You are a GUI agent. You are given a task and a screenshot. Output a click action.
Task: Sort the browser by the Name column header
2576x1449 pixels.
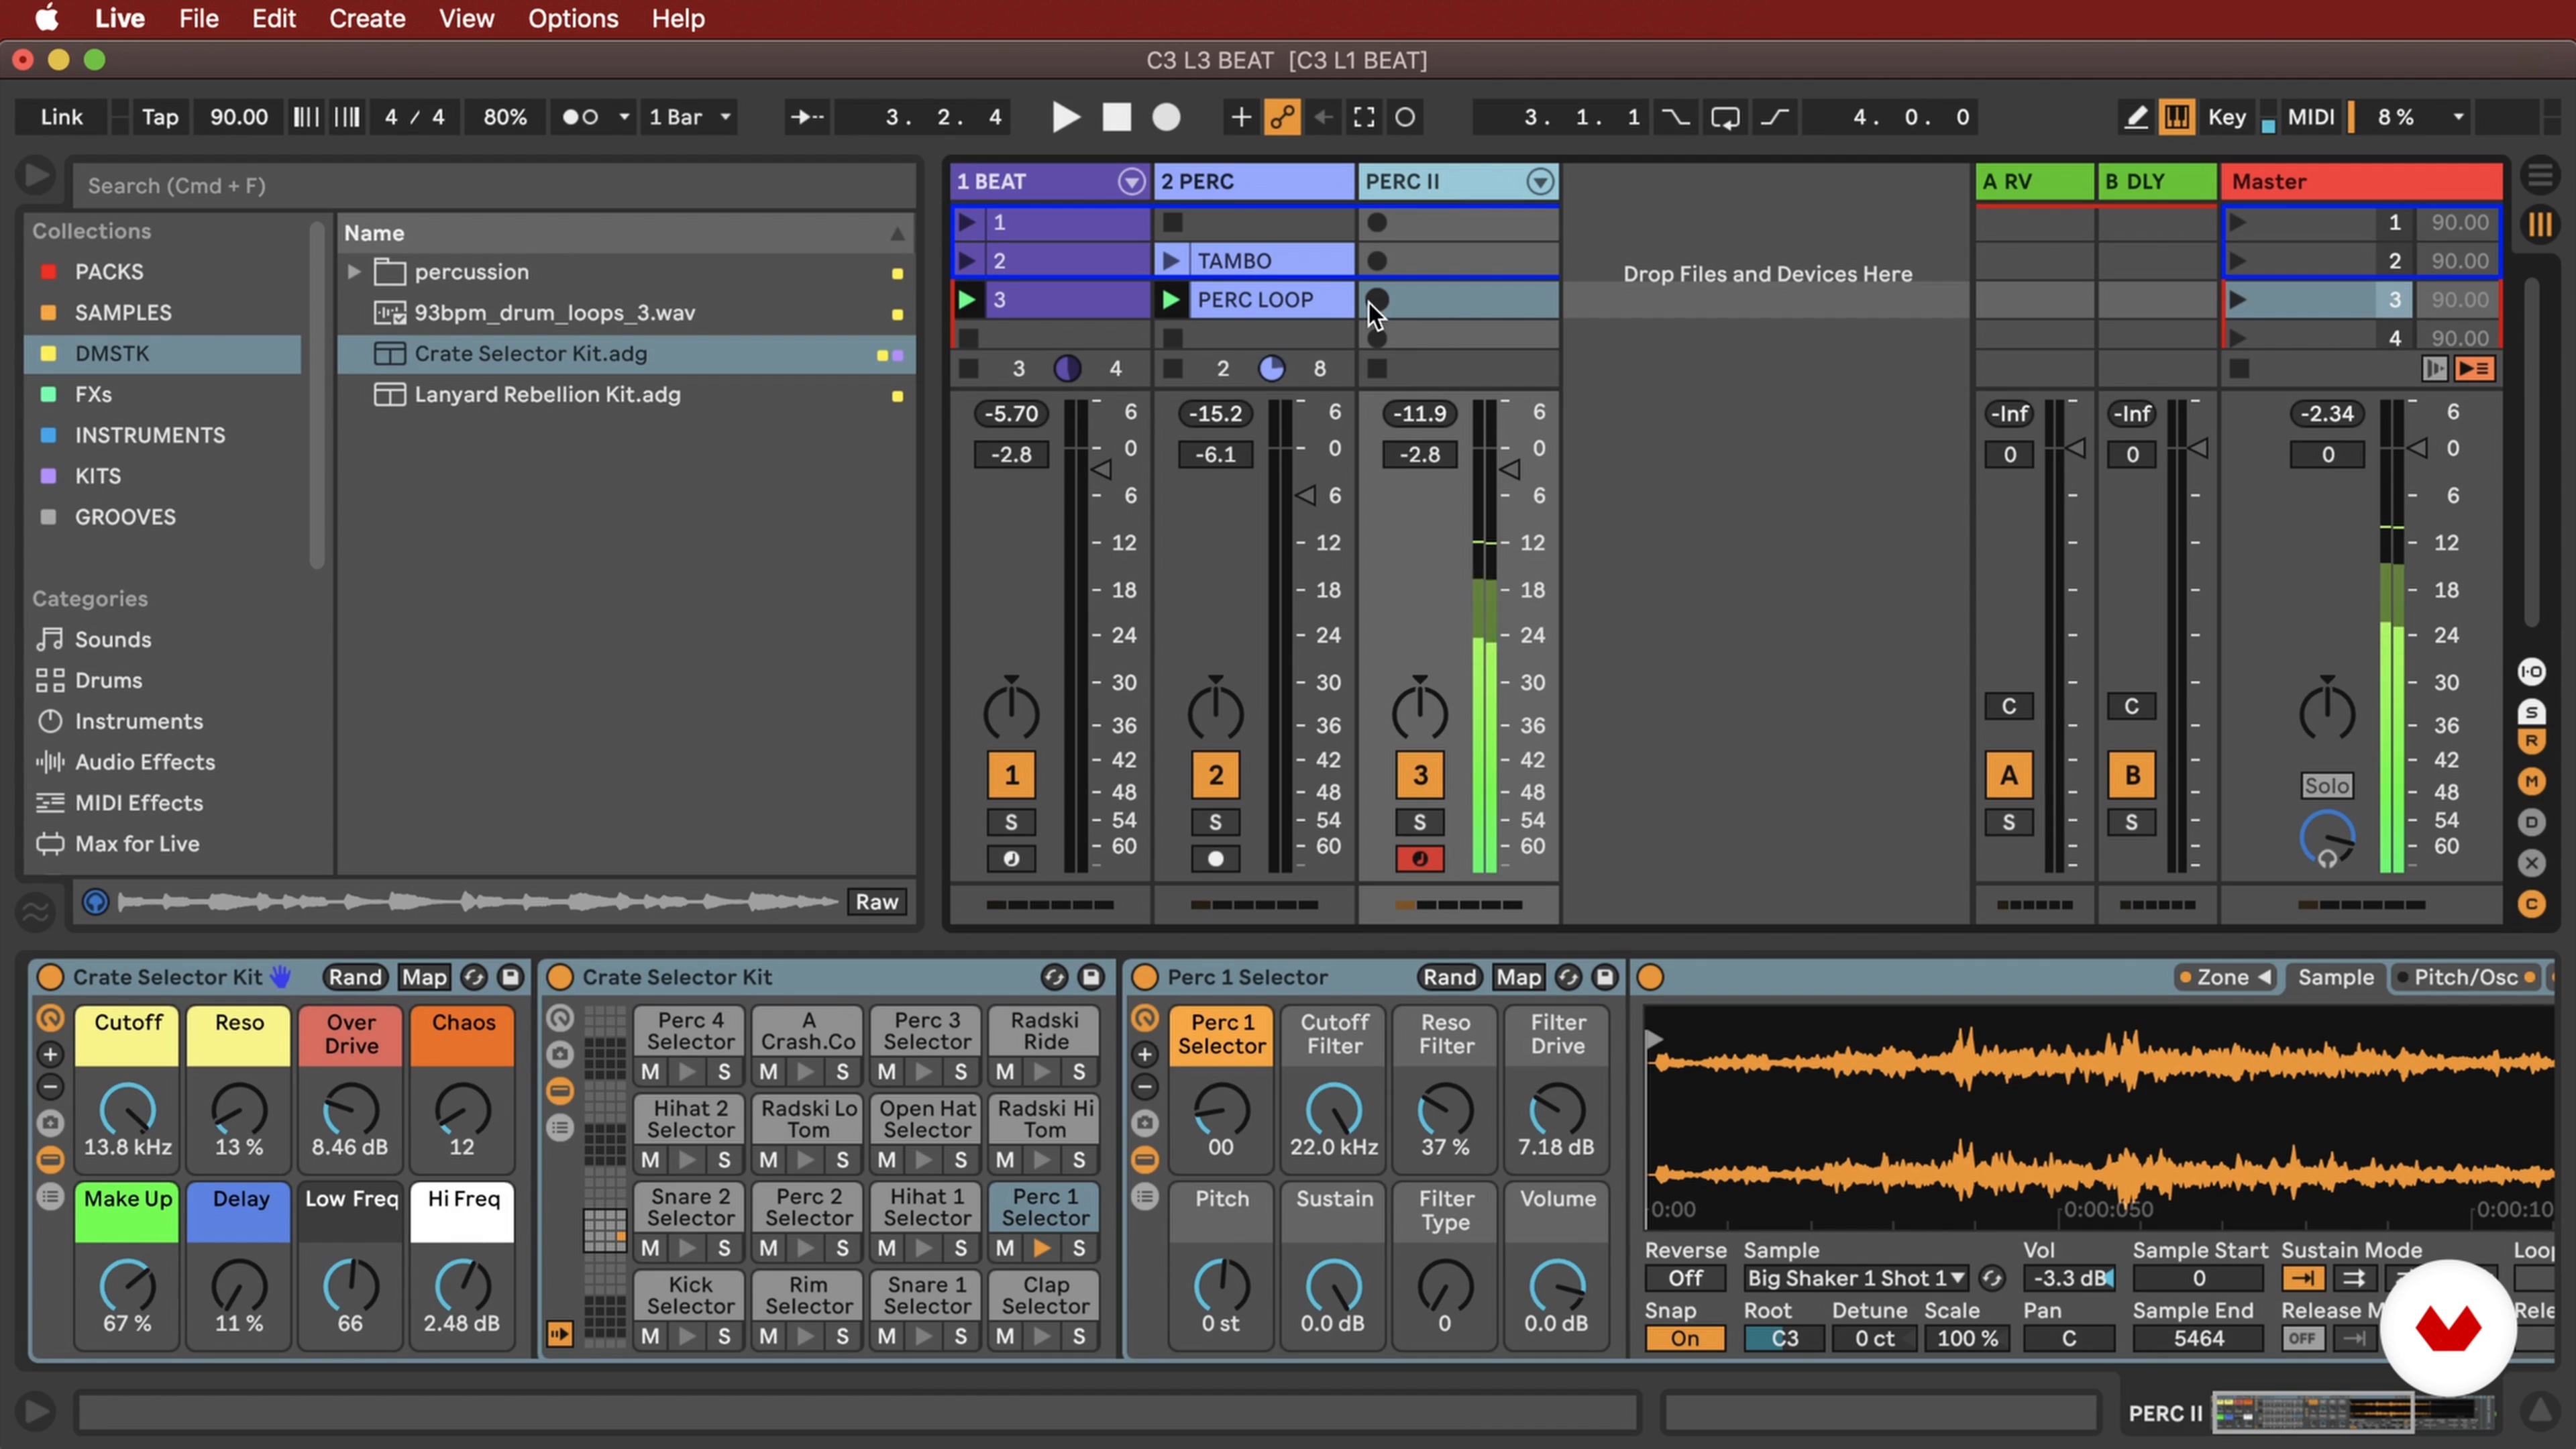624,233
